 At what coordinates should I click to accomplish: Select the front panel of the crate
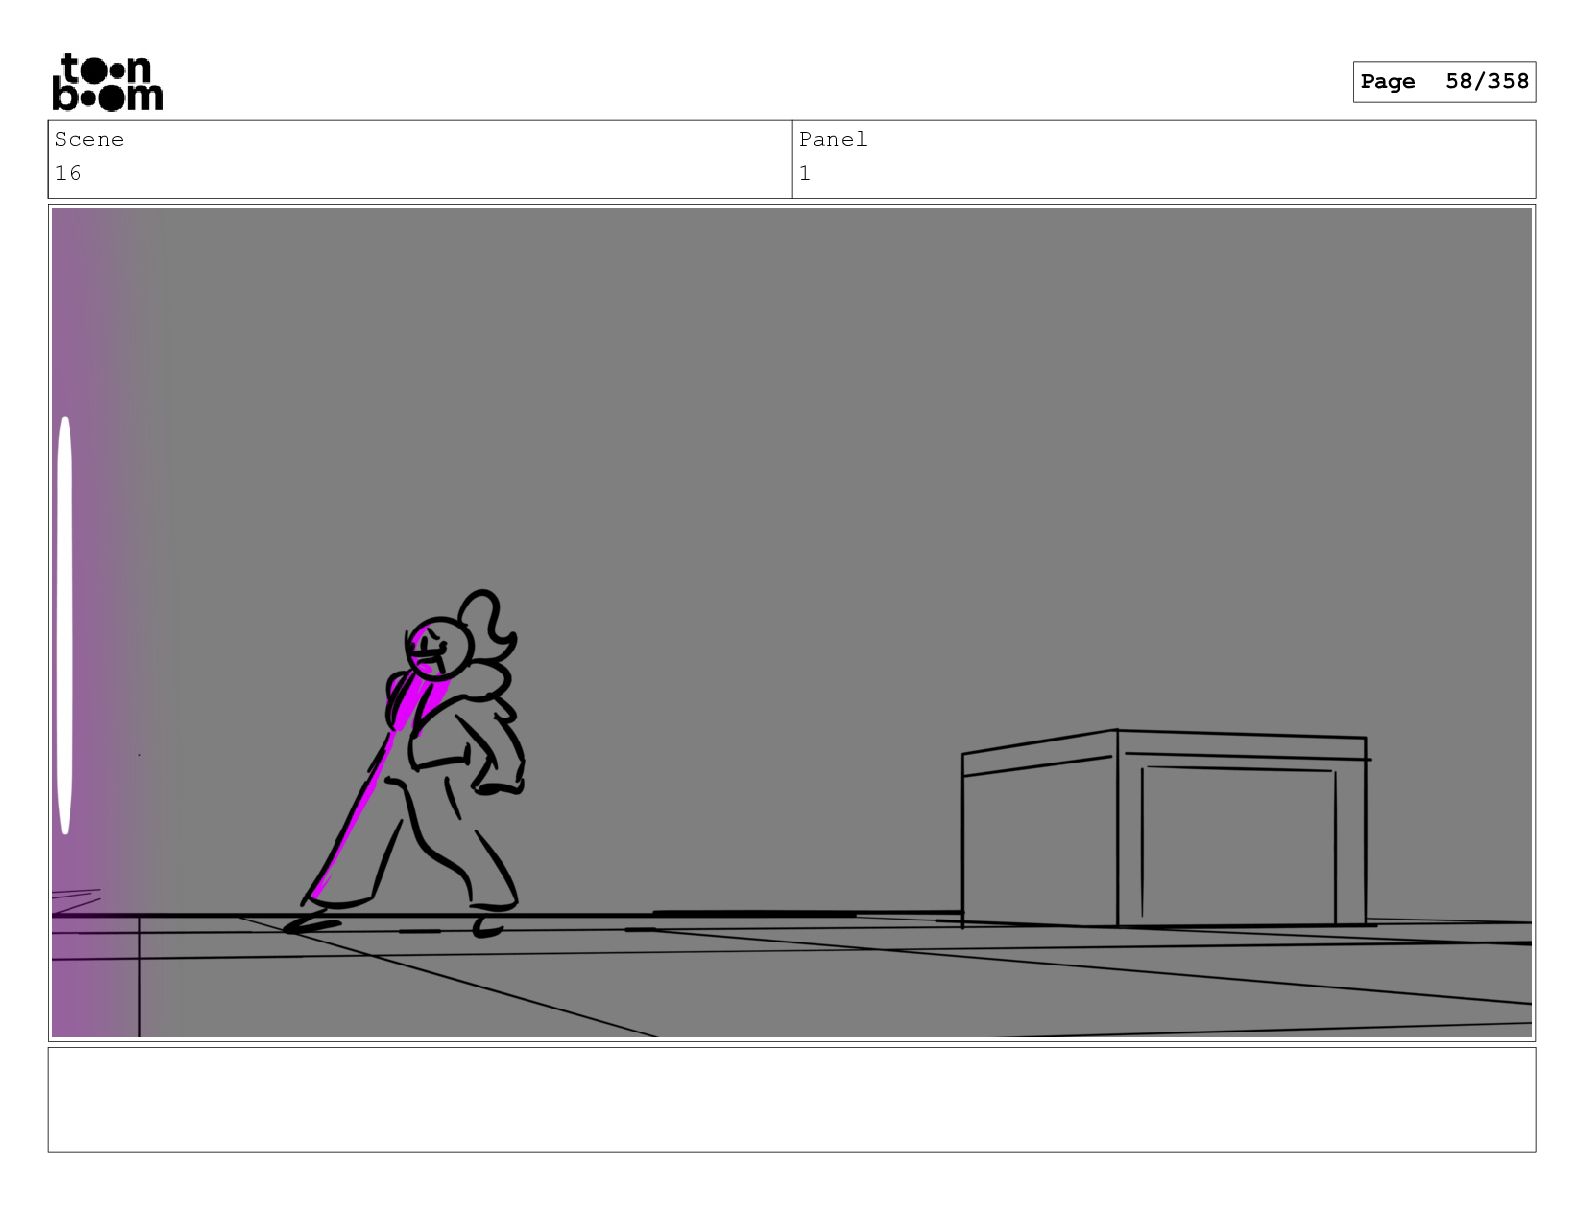[1241, 841]
